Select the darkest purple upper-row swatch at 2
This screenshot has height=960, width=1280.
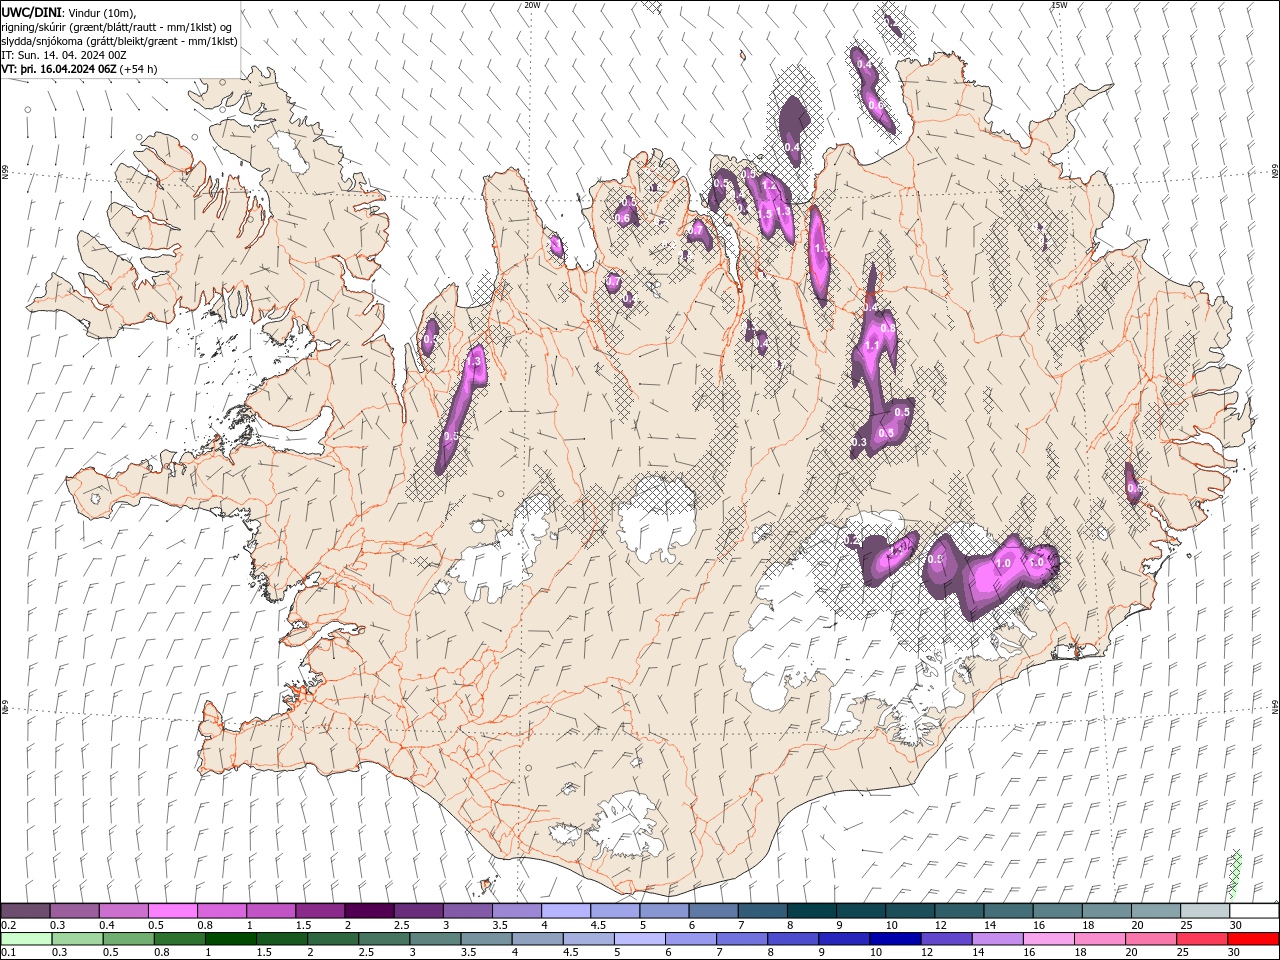[x=369, y=911]
